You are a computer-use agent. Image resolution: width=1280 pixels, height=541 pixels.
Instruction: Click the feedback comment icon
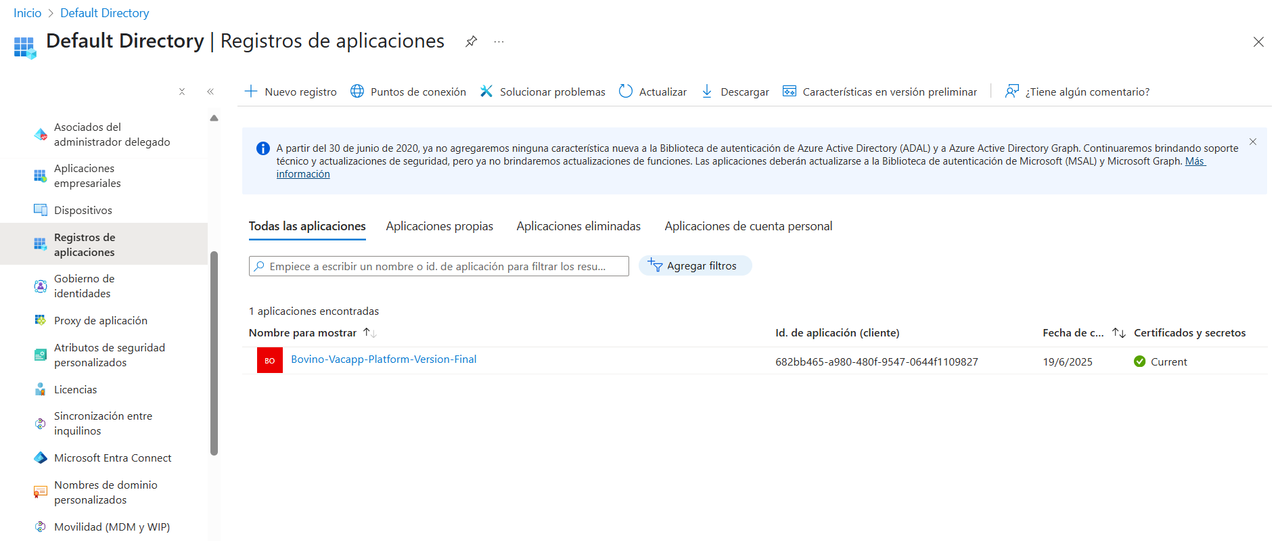point(1012,91)
